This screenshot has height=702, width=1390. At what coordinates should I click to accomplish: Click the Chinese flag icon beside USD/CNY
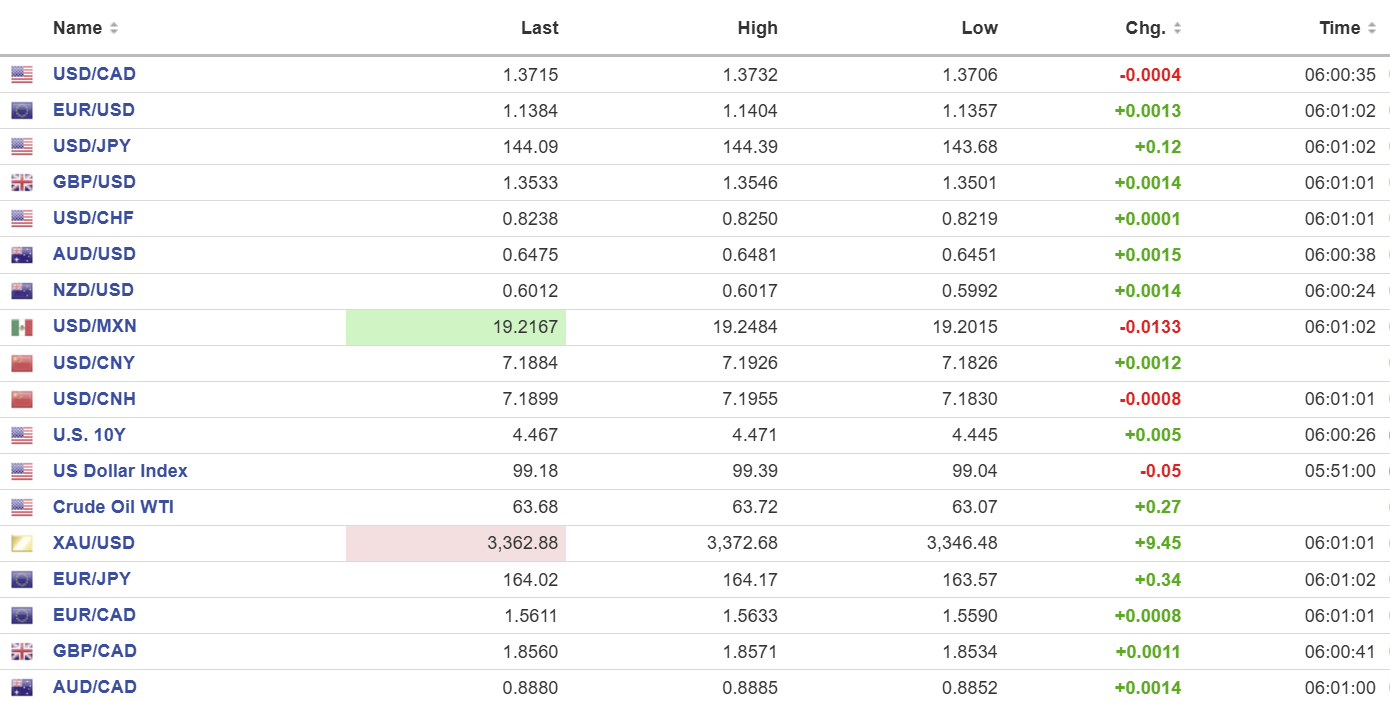tap(22, 363)
